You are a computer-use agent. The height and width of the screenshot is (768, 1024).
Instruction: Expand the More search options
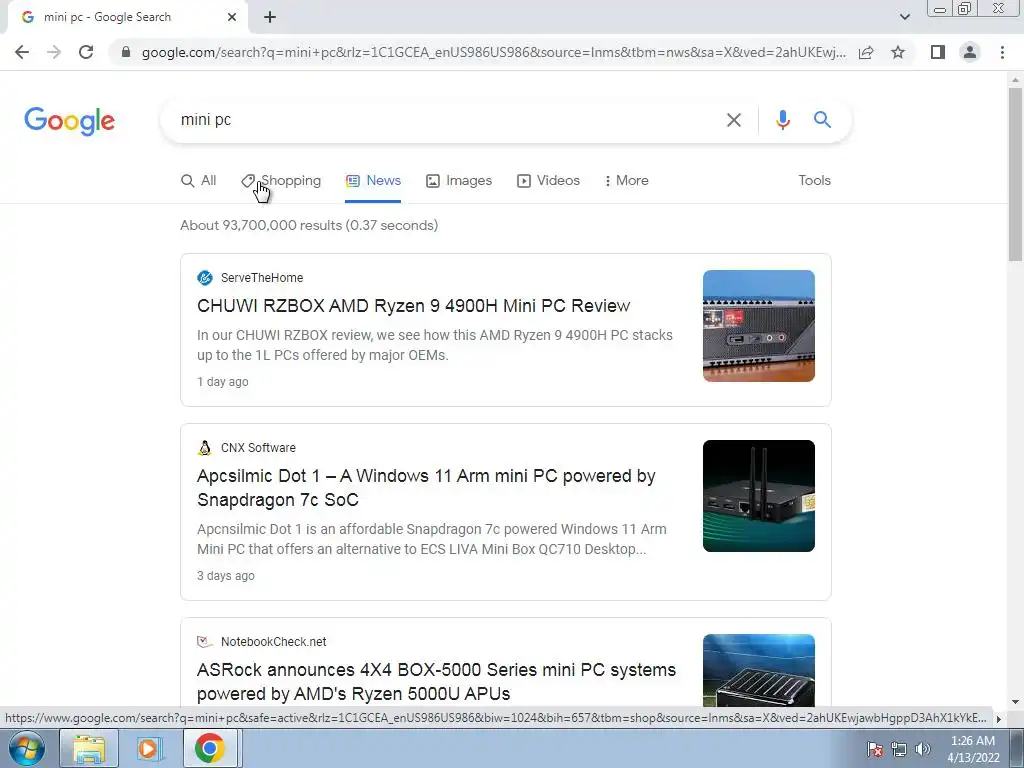(x=627, y=181)
